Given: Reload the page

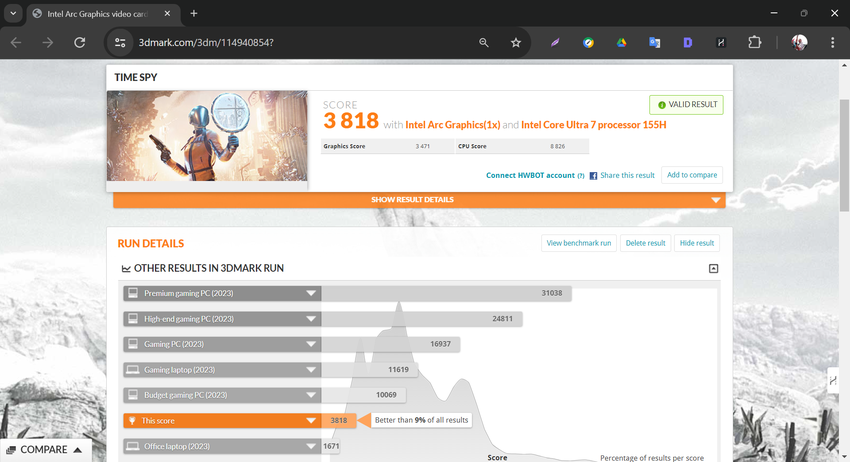Looking at the screenshot, I should 80,43.
